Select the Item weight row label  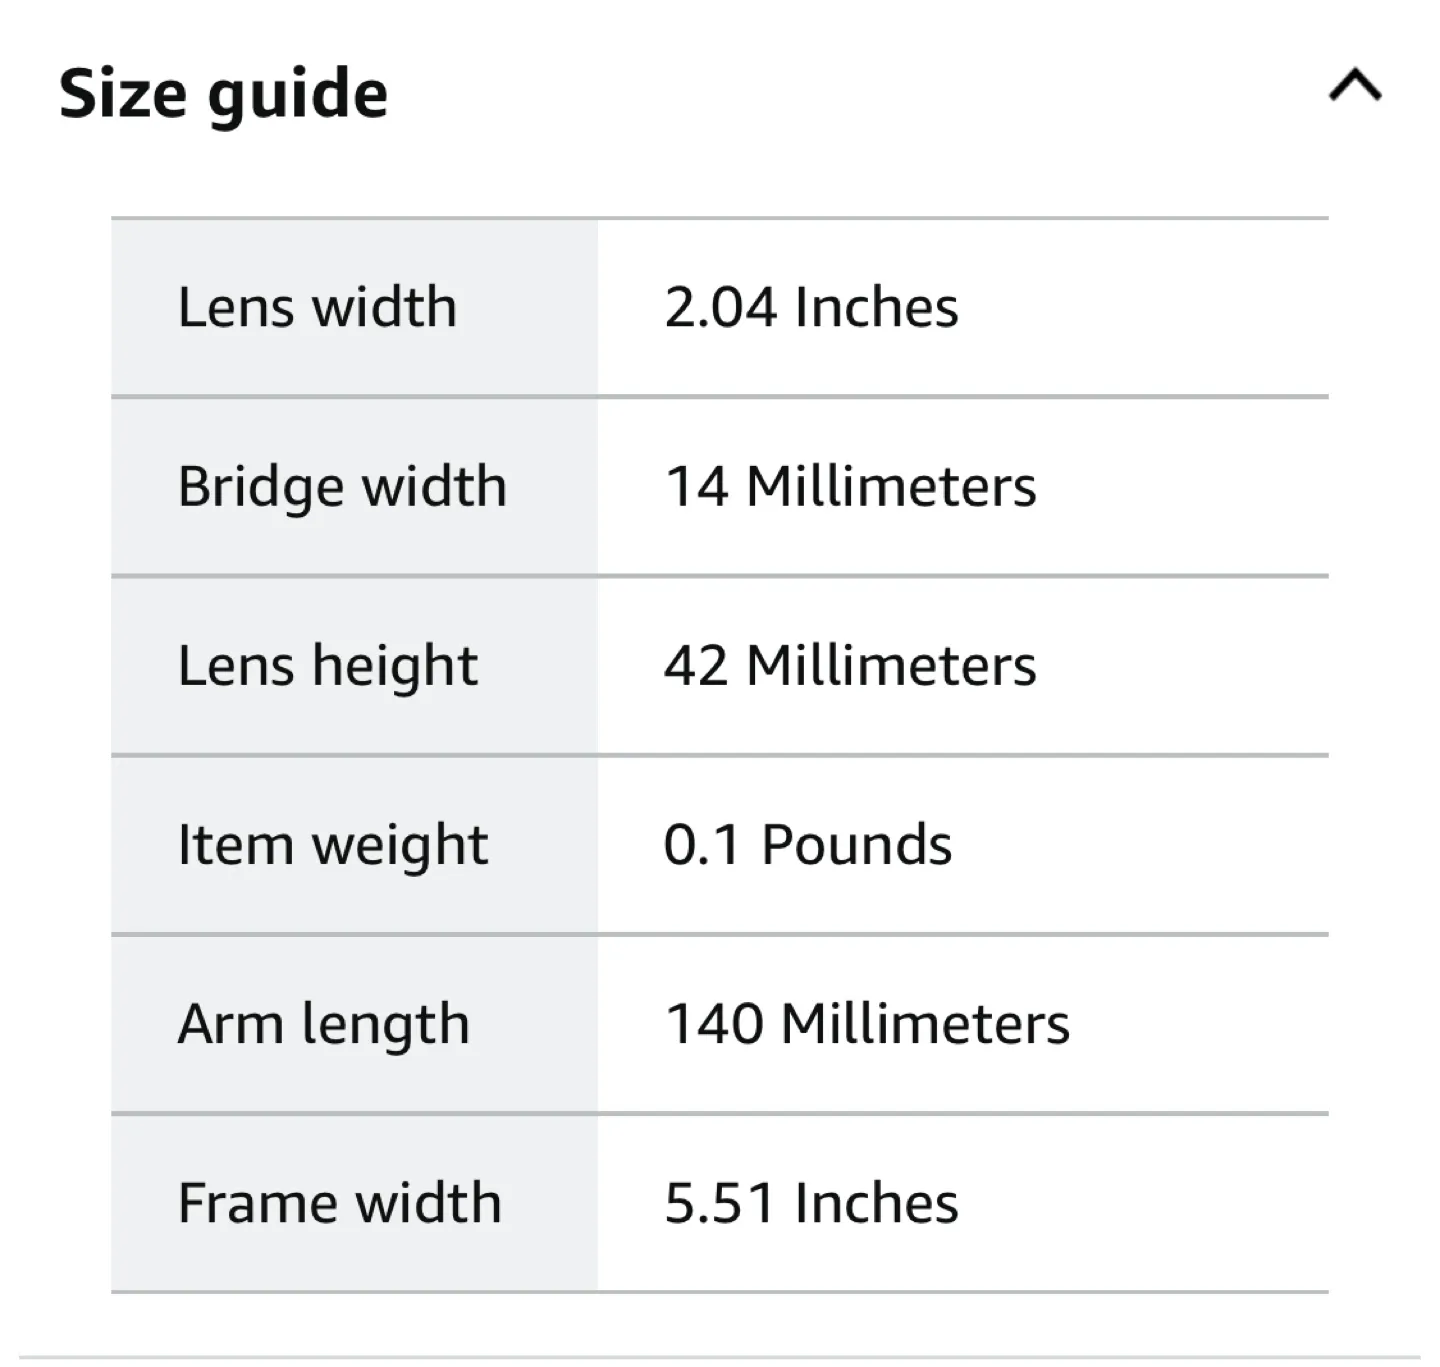pos(332,843)
